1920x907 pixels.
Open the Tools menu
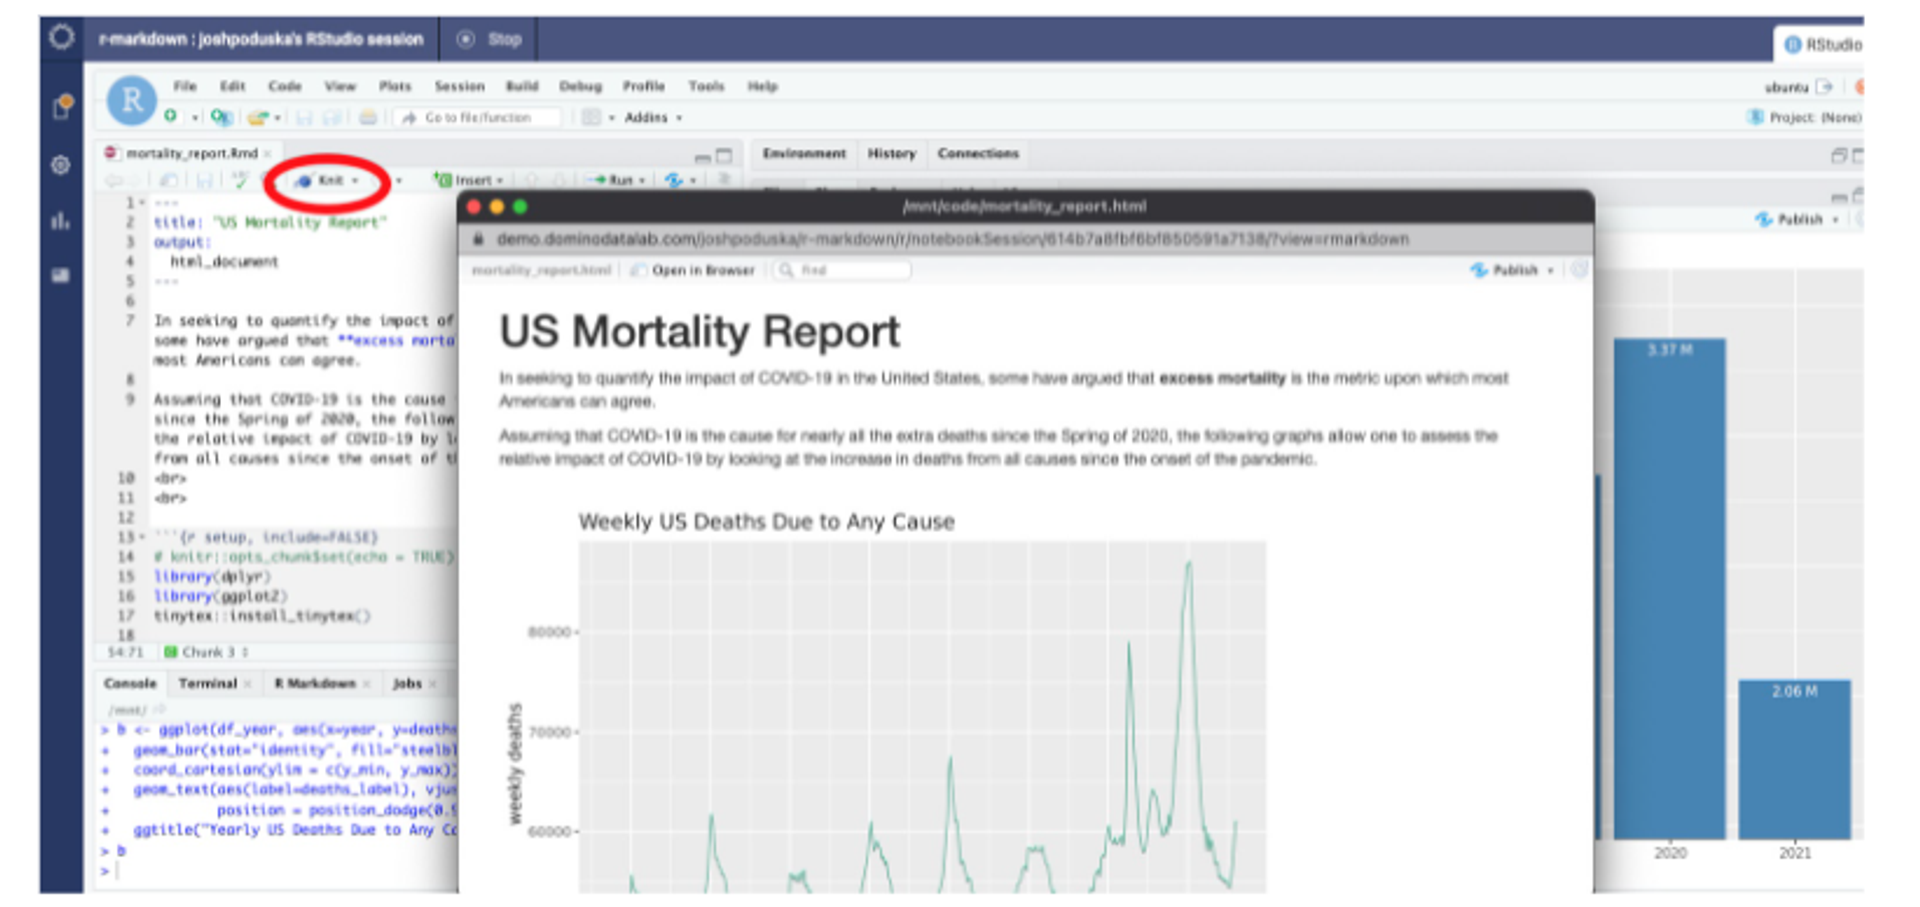pos(706,86)
